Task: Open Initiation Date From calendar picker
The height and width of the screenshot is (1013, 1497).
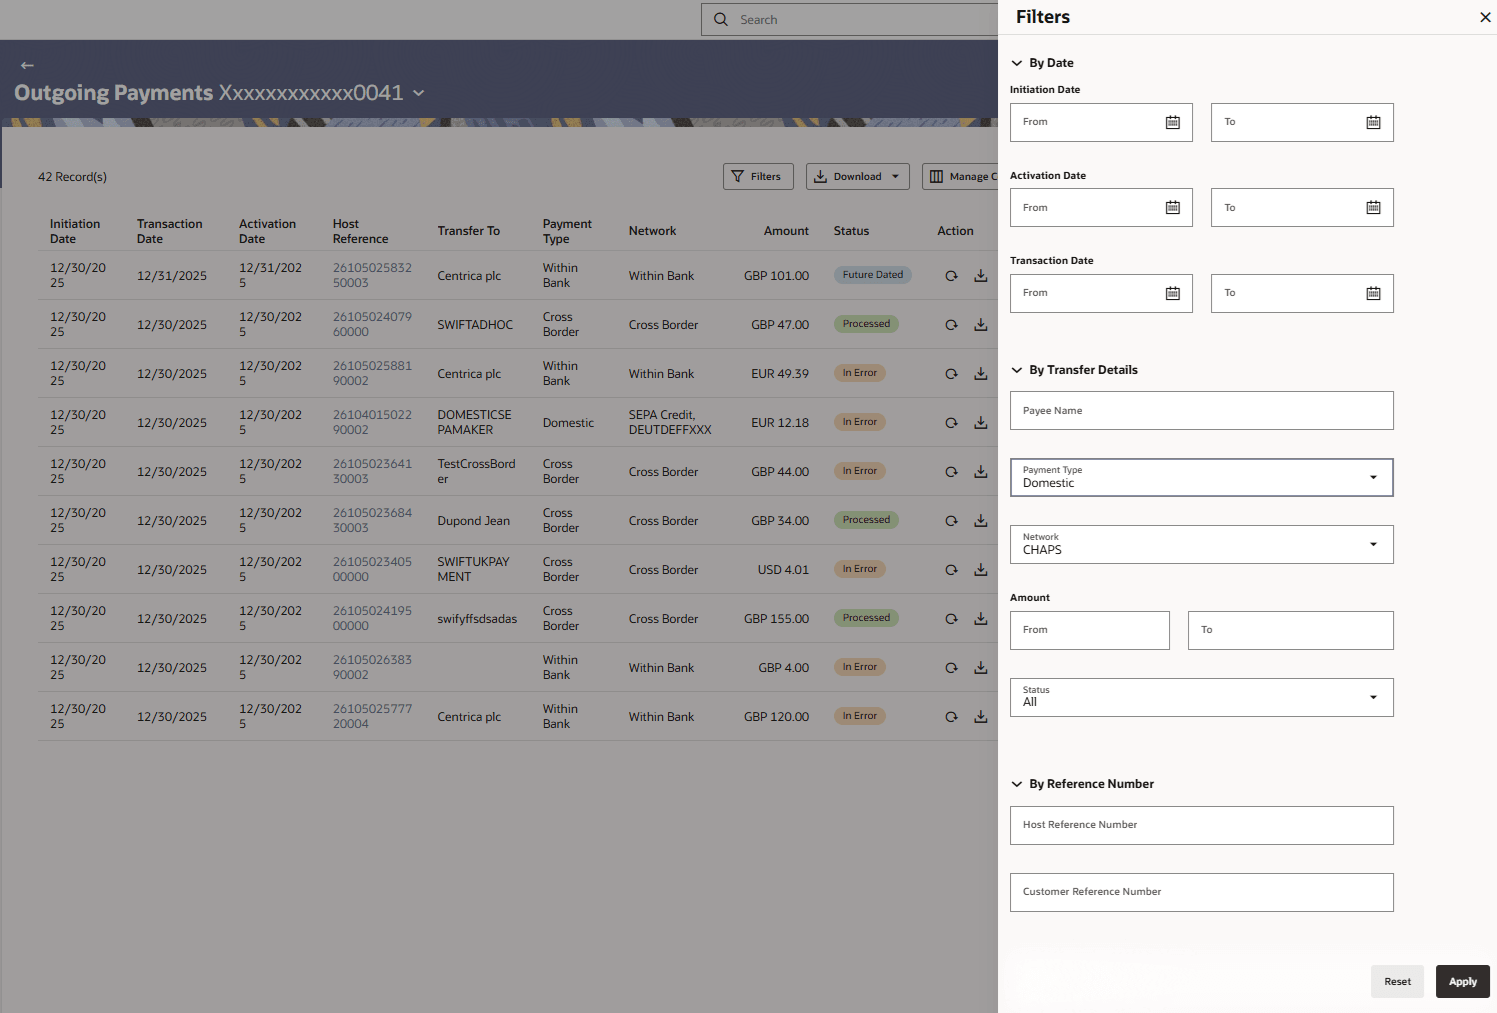Action: (1173, 122)
